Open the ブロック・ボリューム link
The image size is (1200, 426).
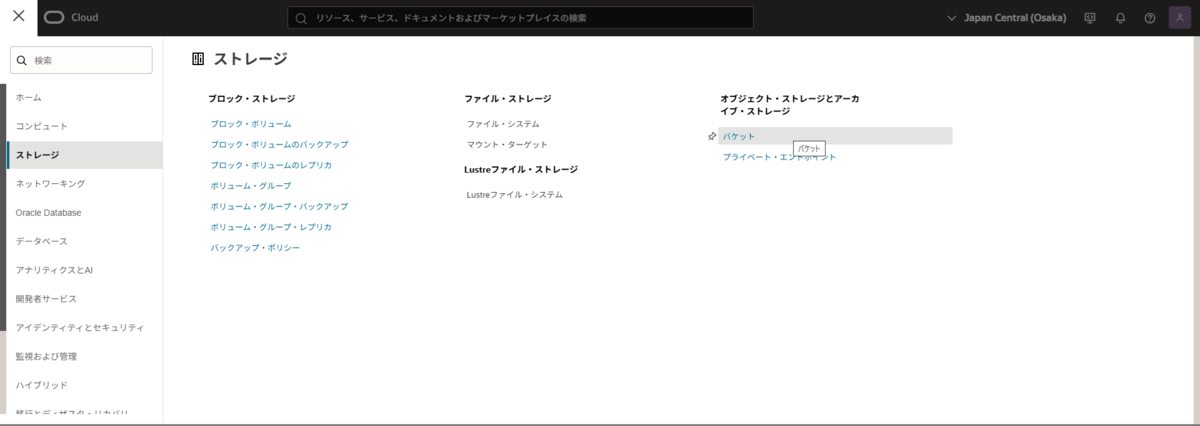251,124
